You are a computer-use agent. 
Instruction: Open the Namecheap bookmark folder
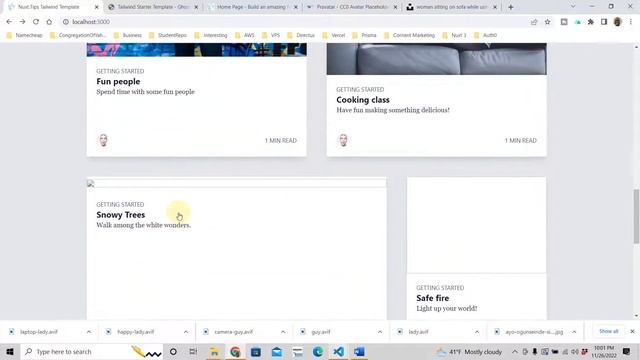coord(24,35)
